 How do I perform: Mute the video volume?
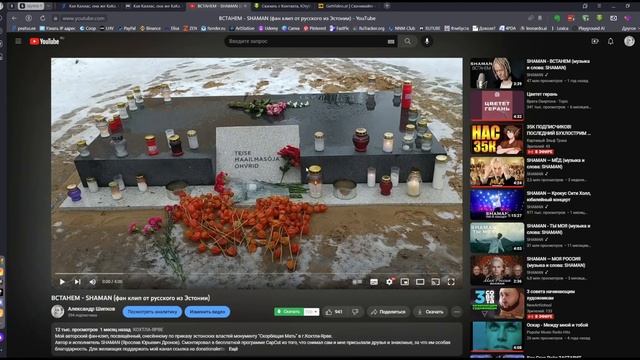click(x=93, y=282)
